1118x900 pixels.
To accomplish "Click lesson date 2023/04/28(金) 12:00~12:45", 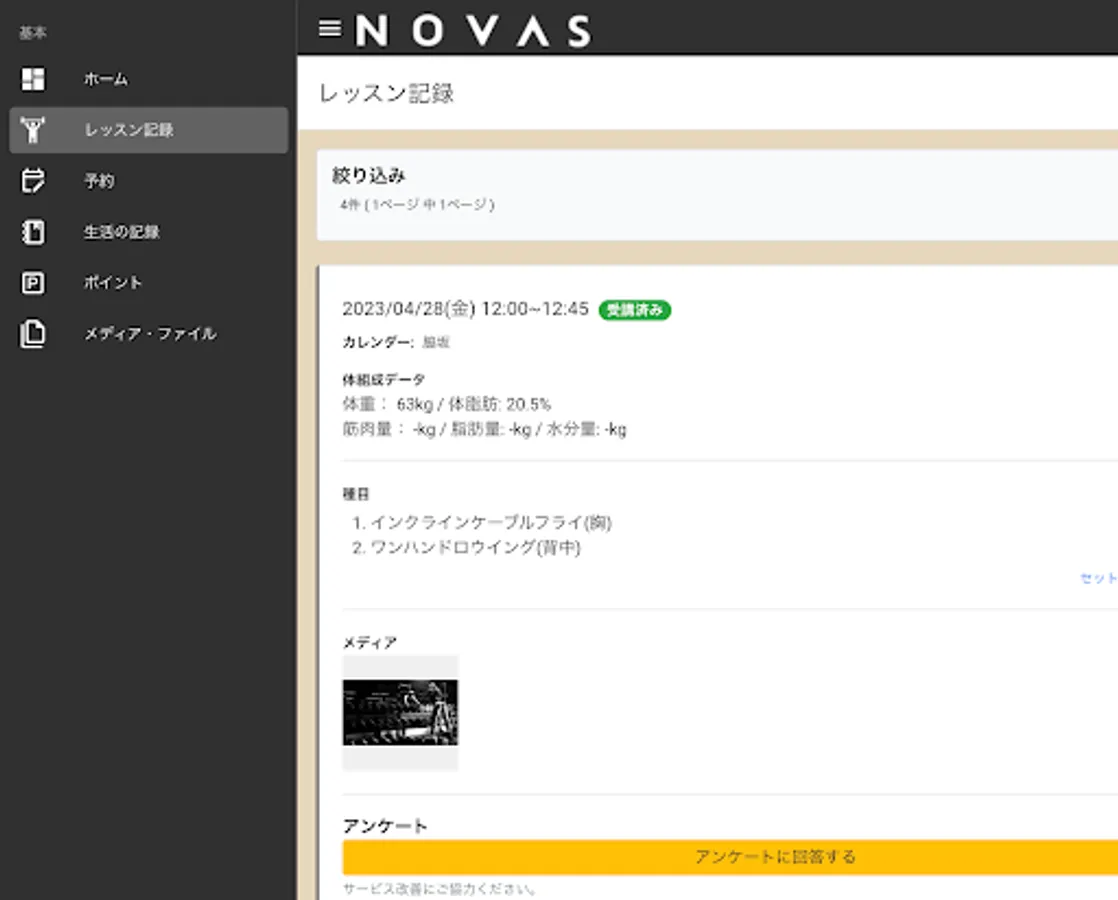I will pyautogui.click(x=466, y=309).
